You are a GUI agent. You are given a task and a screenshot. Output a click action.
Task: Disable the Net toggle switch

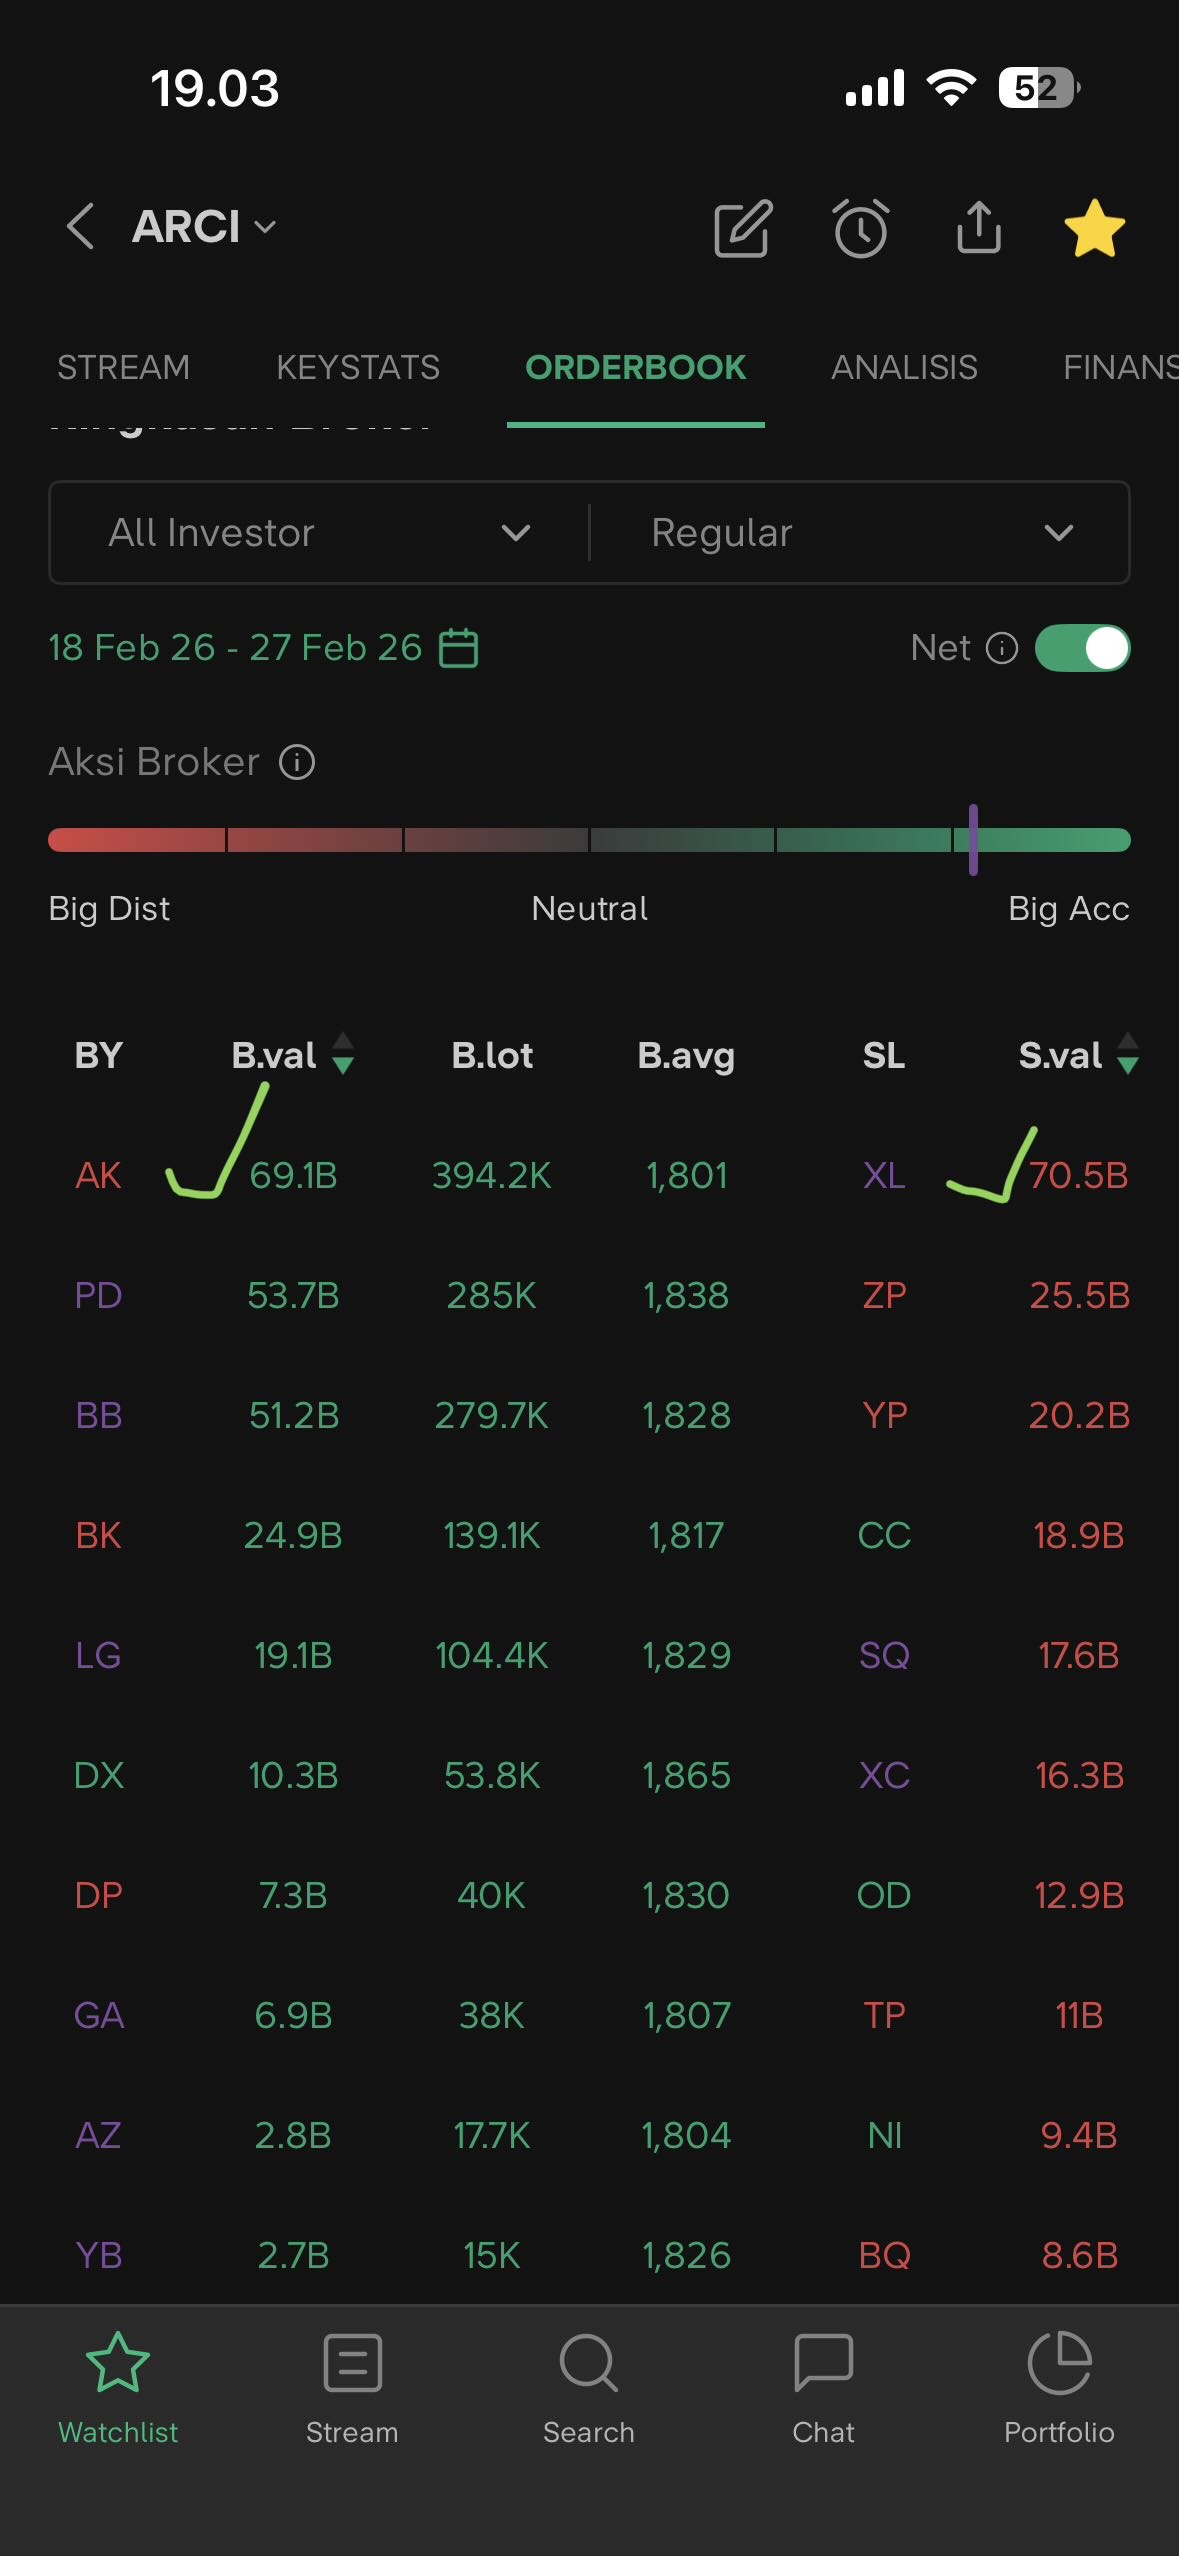coord(1082,648)
